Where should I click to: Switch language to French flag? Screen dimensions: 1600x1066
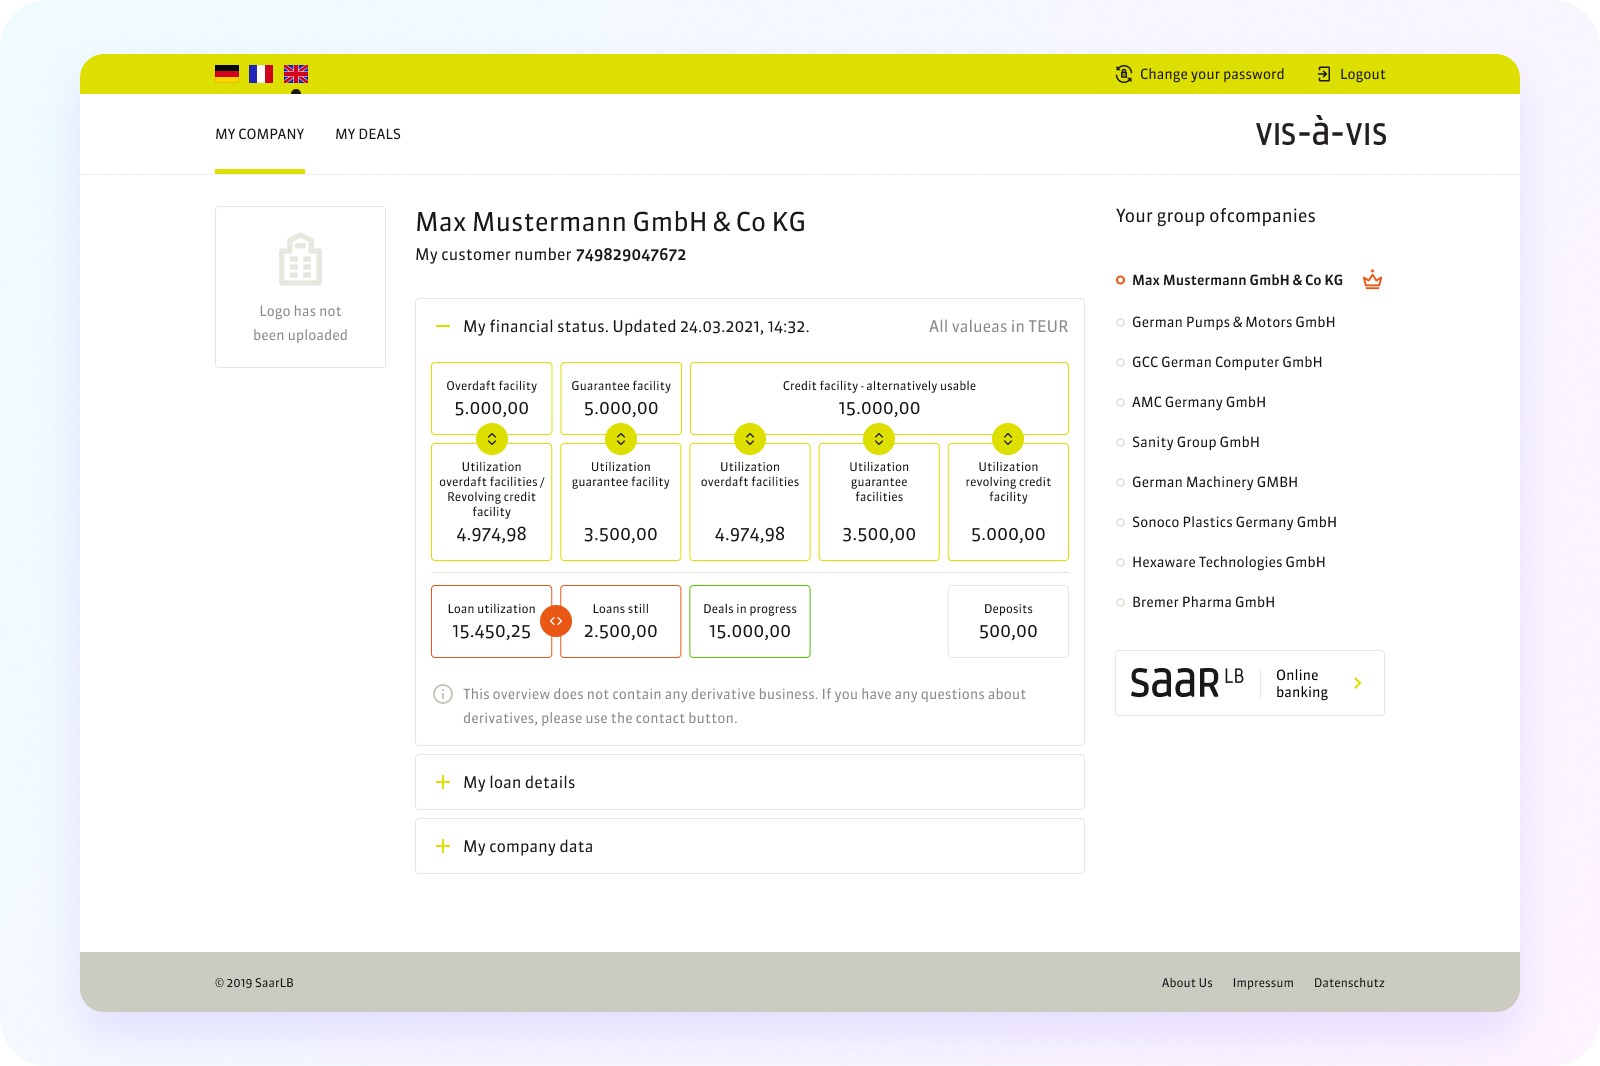[261, 73]
